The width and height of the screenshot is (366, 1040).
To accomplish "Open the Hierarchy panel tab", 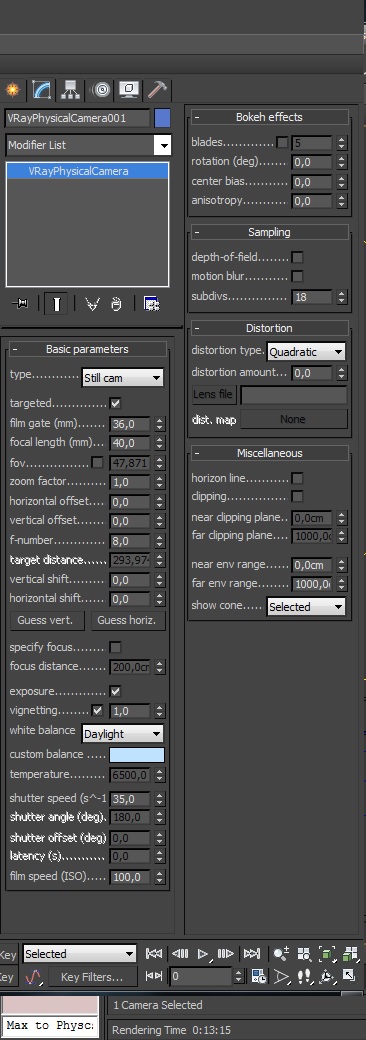I will click(x=70, y=89).
